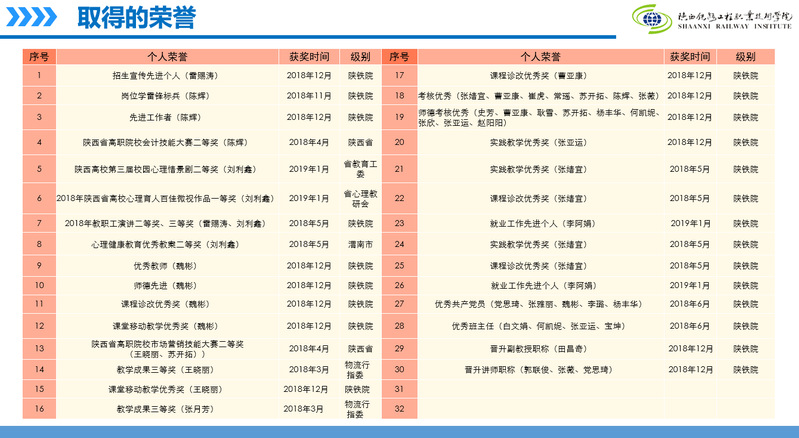Click the 渭南市 level cell

(359, 244)
